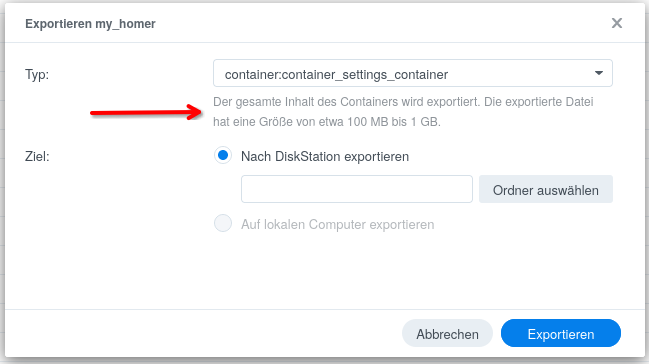This screenshot has width=649, height=364.
Task: Confirm with the blue Exportieren button
Action: pyautogui.click(x=561, y=333)
